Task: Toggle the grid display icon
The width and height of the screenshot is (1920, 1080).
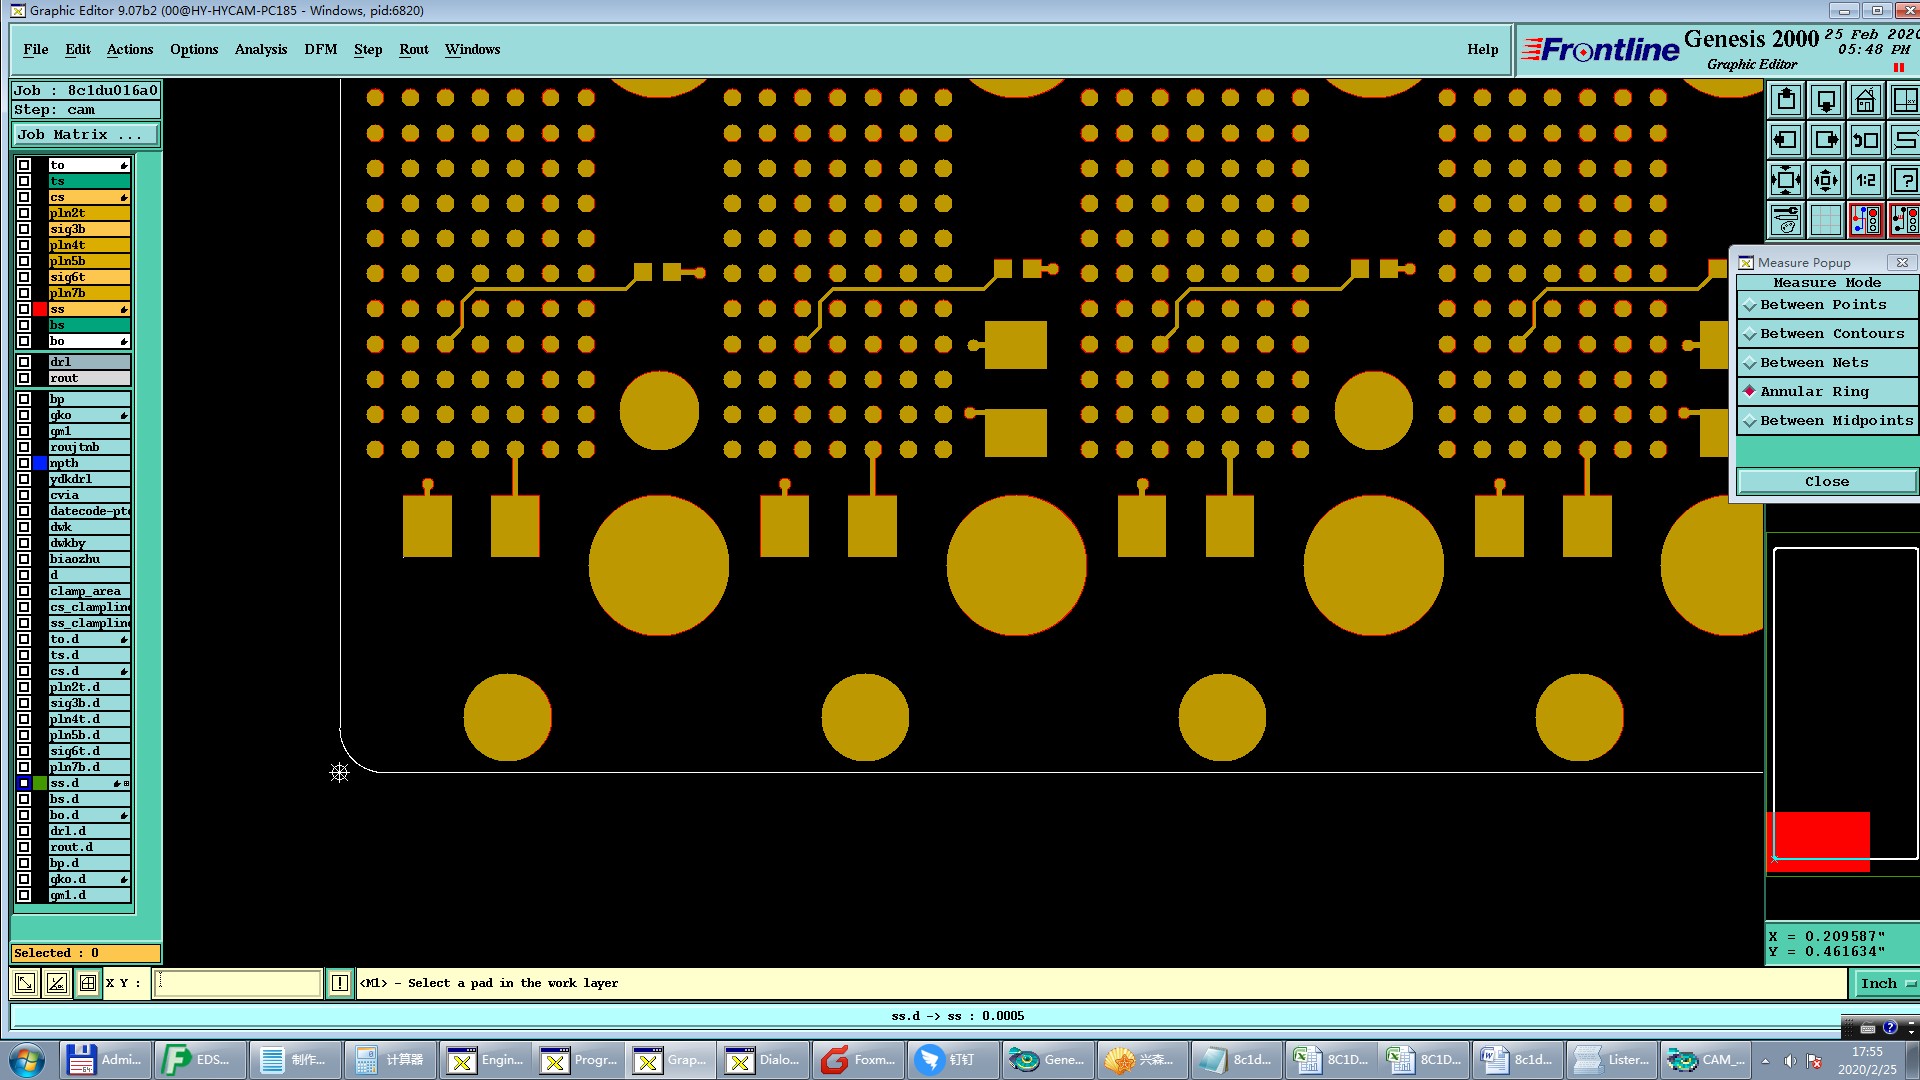Action: pos(1826,220)
